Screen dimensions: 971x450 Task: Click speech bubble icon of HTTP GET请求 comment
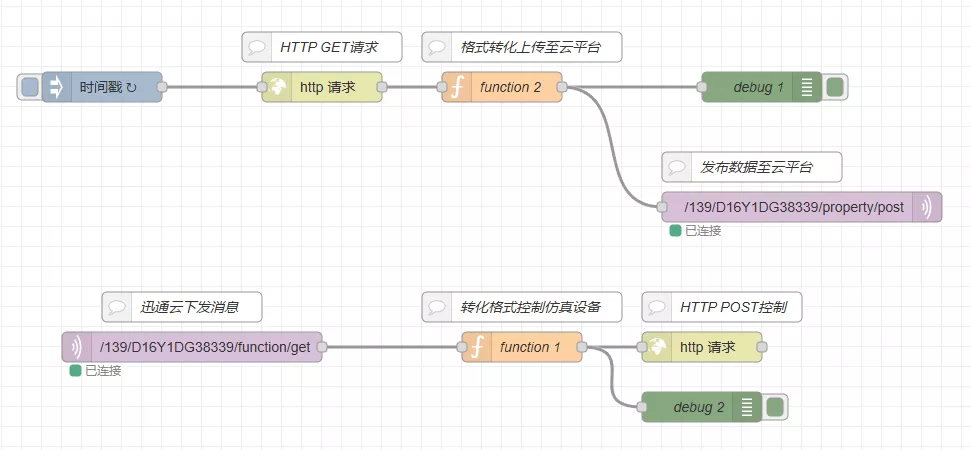(257, 47)
